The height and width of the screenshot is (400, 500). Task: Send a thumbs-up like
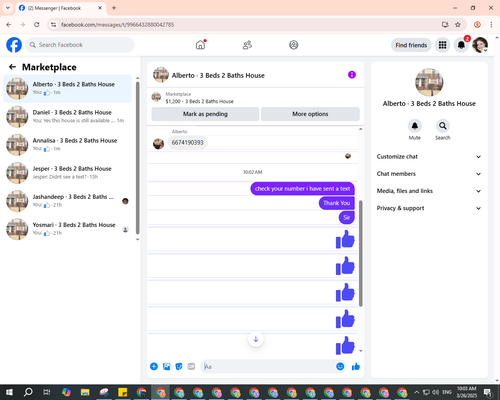point(356,367)
